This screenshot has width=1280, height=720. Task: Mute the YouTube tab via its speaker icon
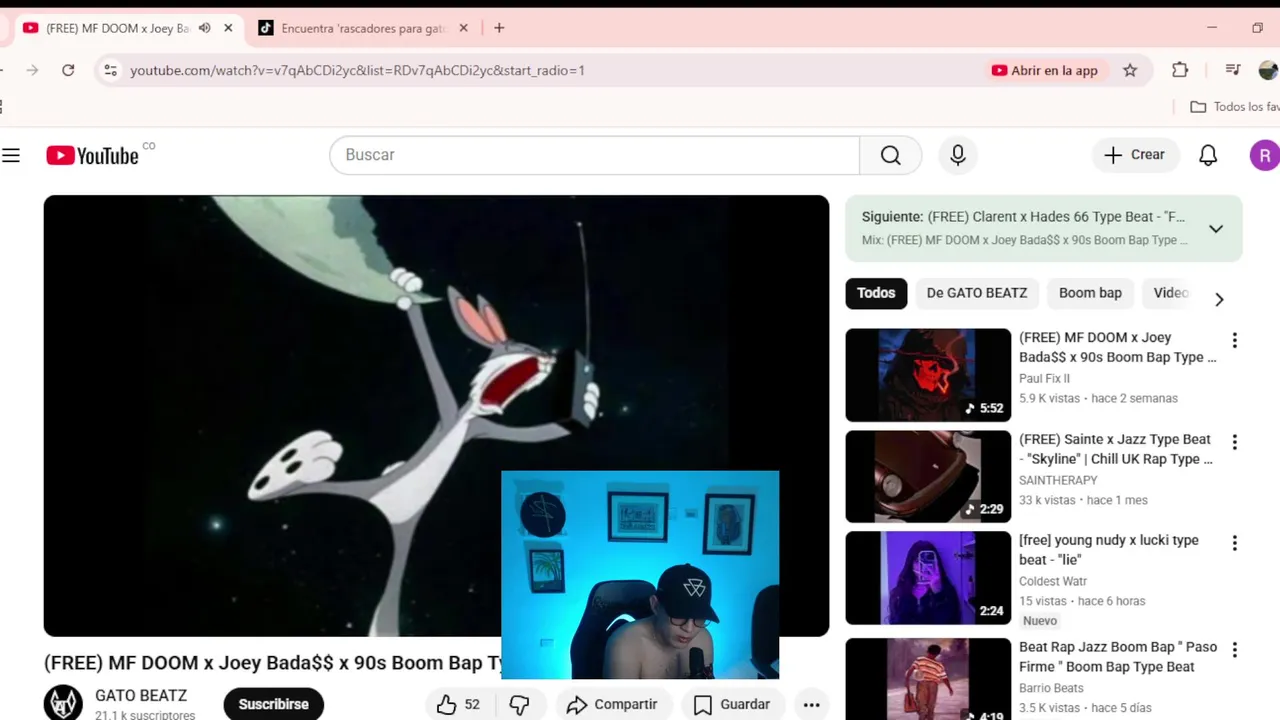coord(204,28)
